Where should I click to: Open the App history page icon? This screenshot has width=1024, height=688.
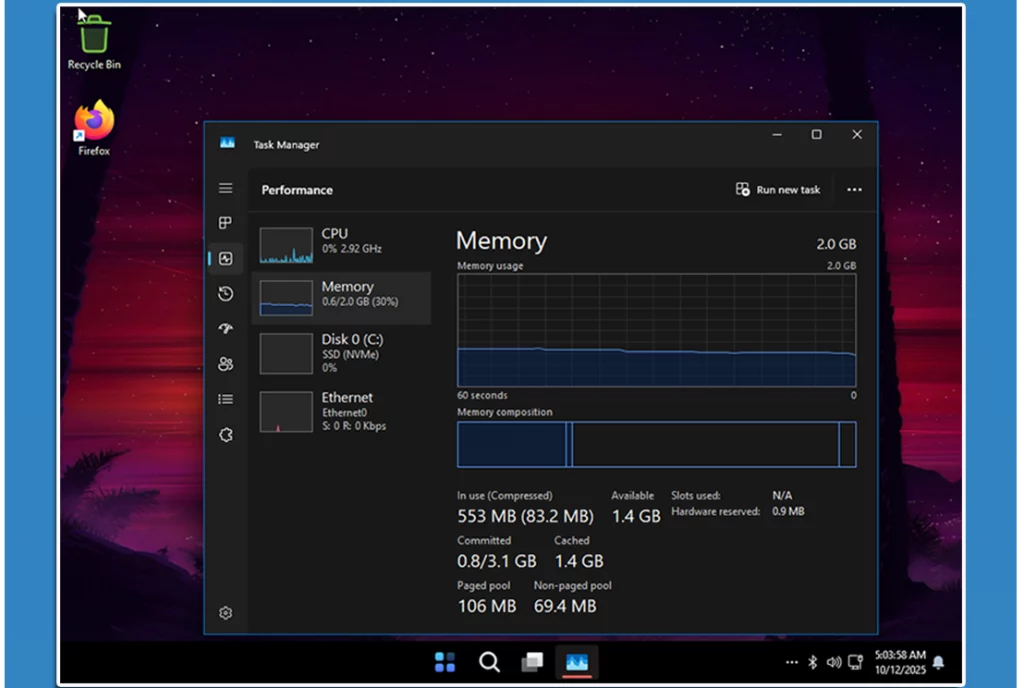tap(226, 294)
